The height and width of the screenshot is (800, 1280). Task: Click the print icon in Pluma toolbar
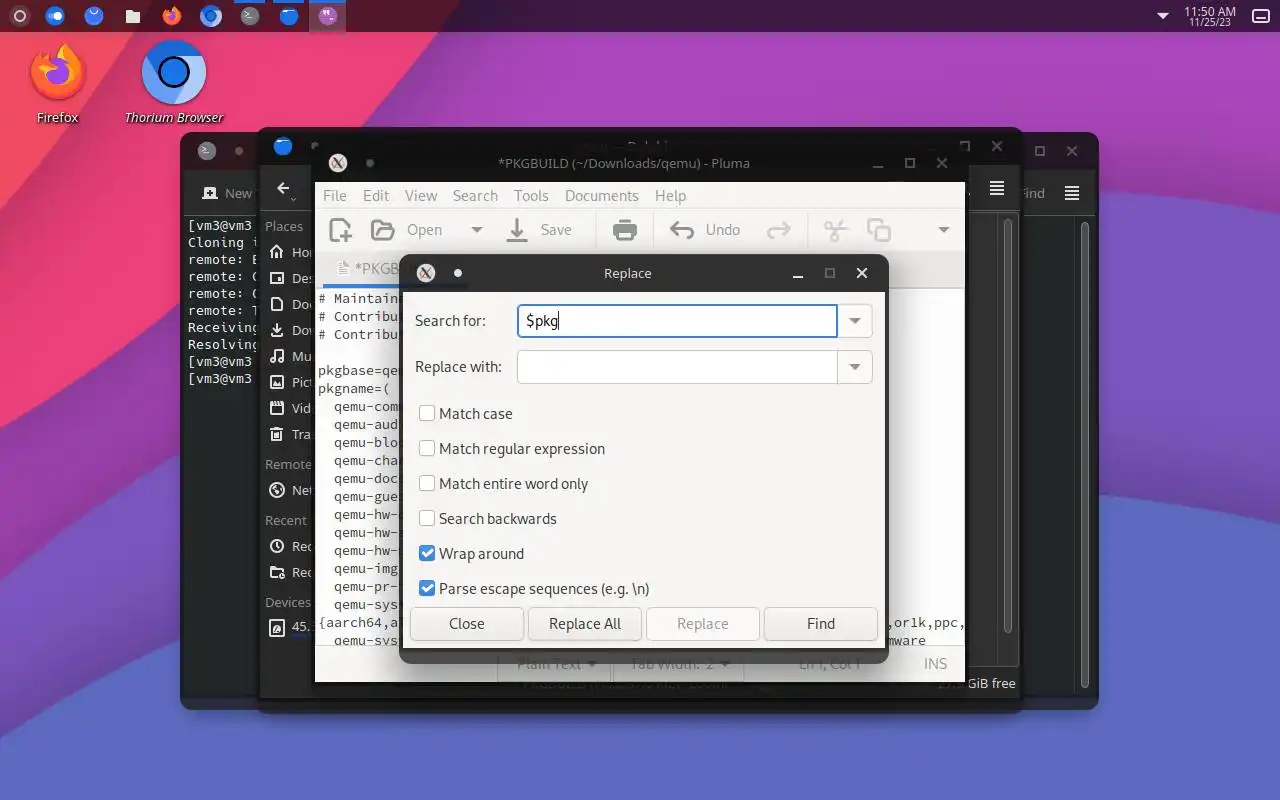point(625,230)
